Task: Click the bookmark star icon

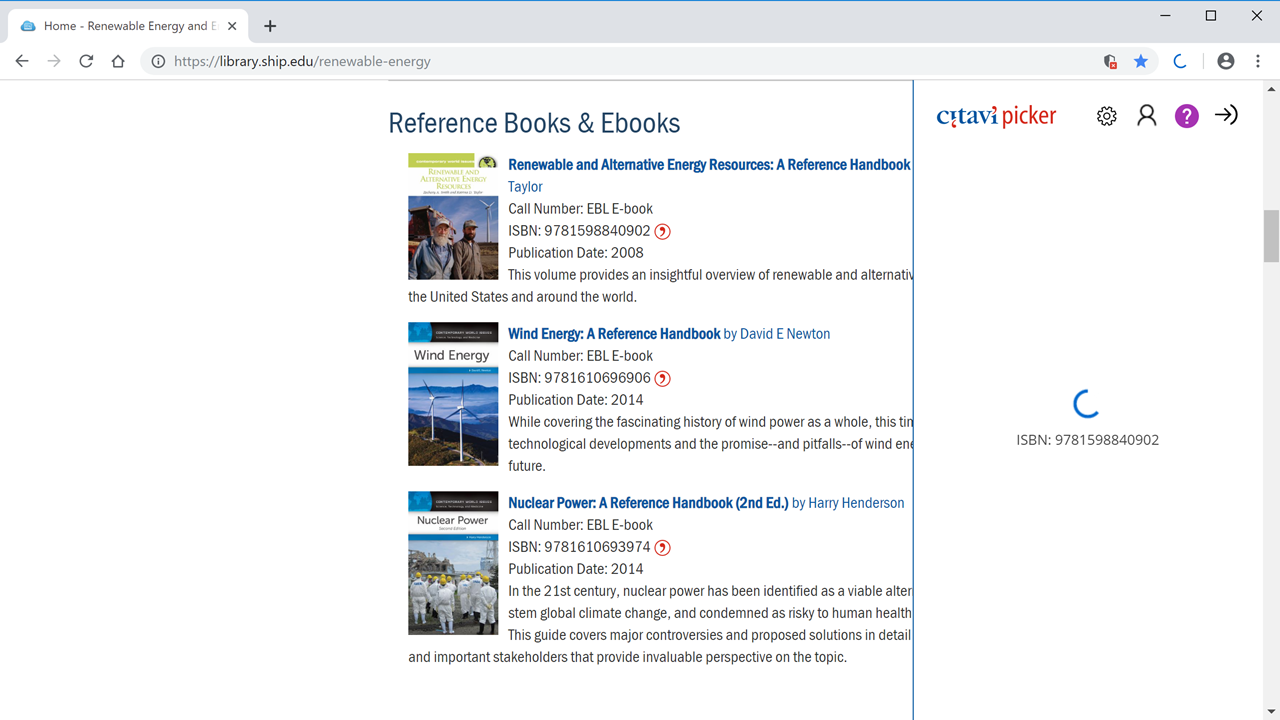Action: pos(1141,61)
